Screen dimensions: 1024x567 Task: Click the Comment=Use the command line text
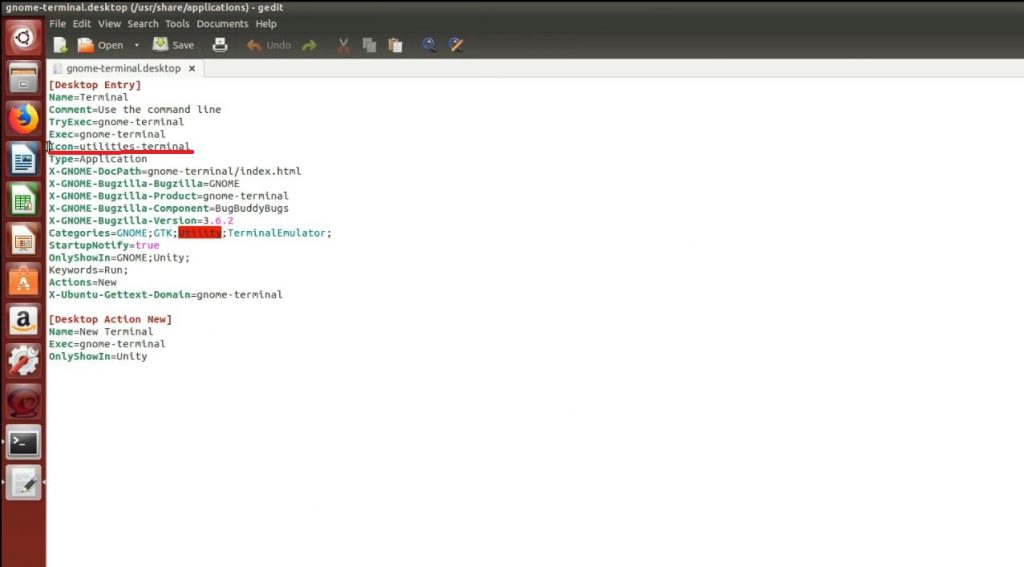135,110
